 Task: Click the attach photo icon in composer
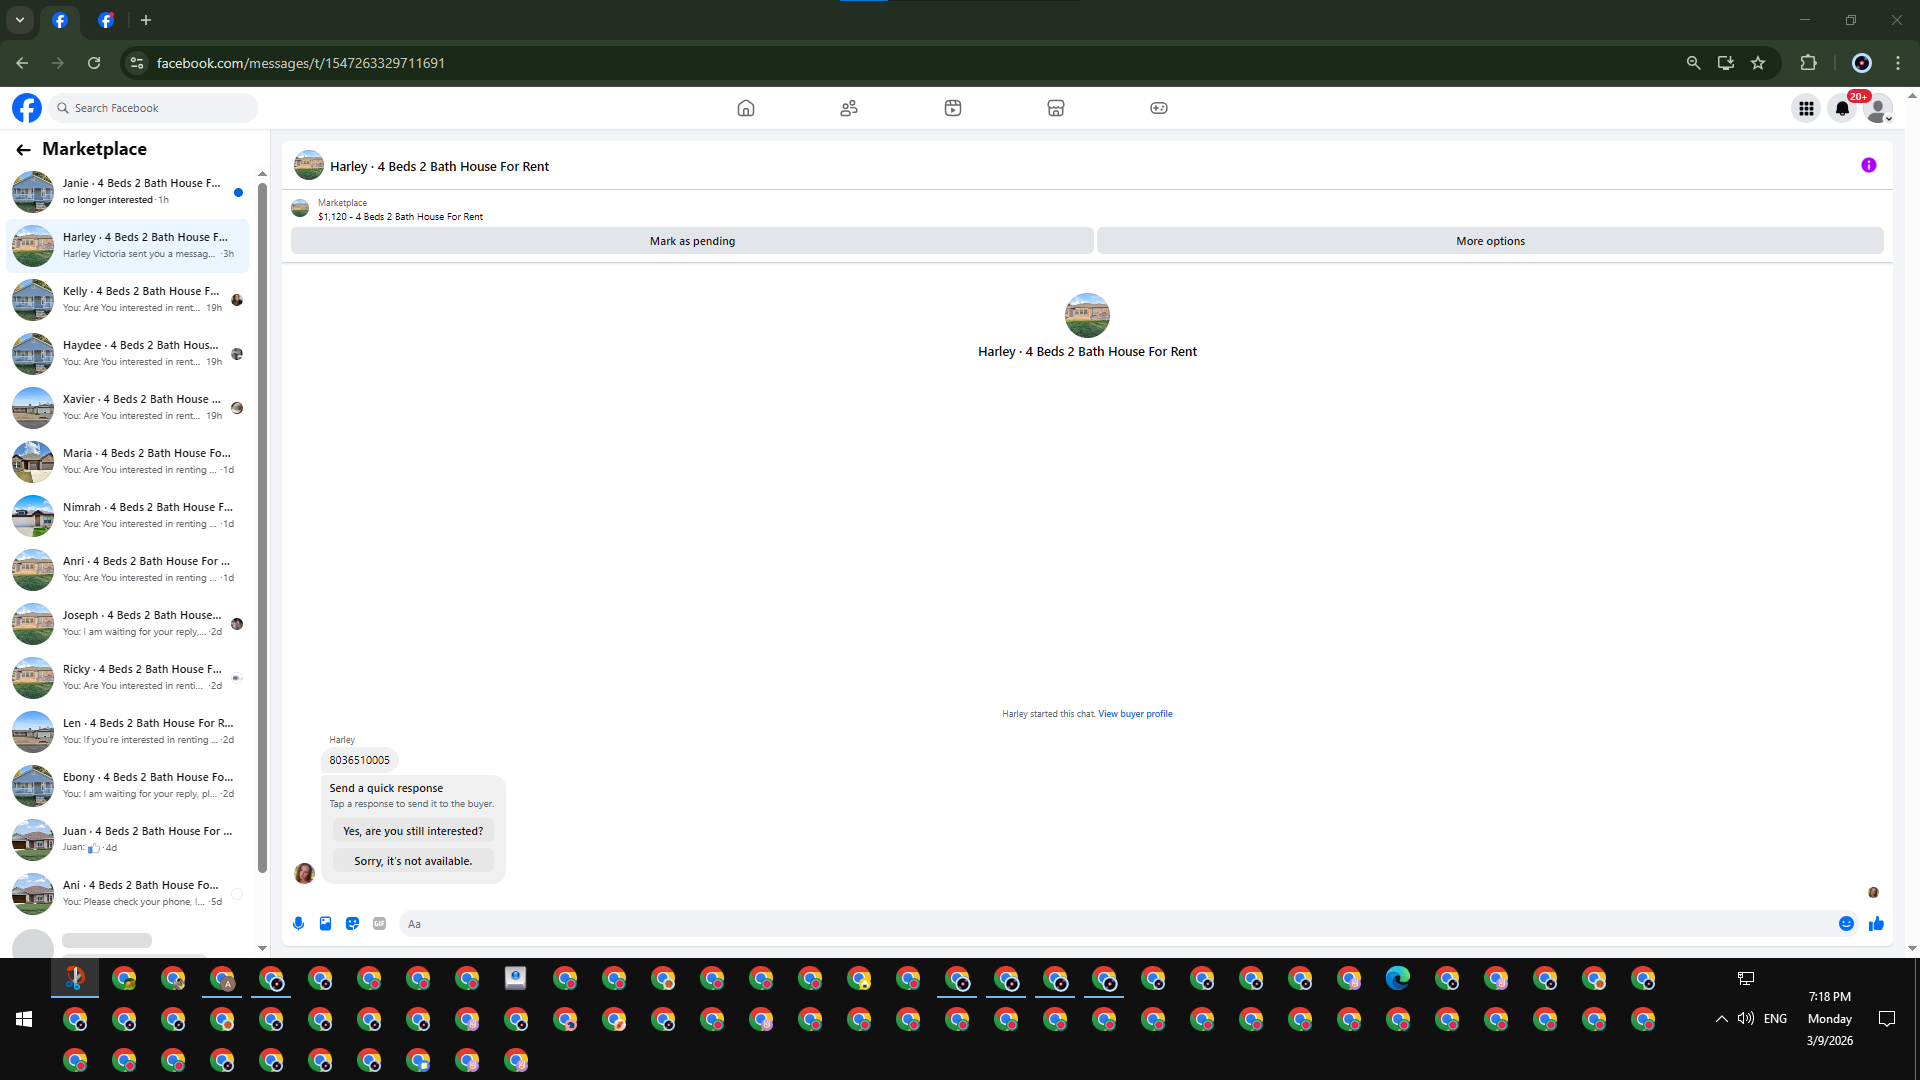point(325,923)
